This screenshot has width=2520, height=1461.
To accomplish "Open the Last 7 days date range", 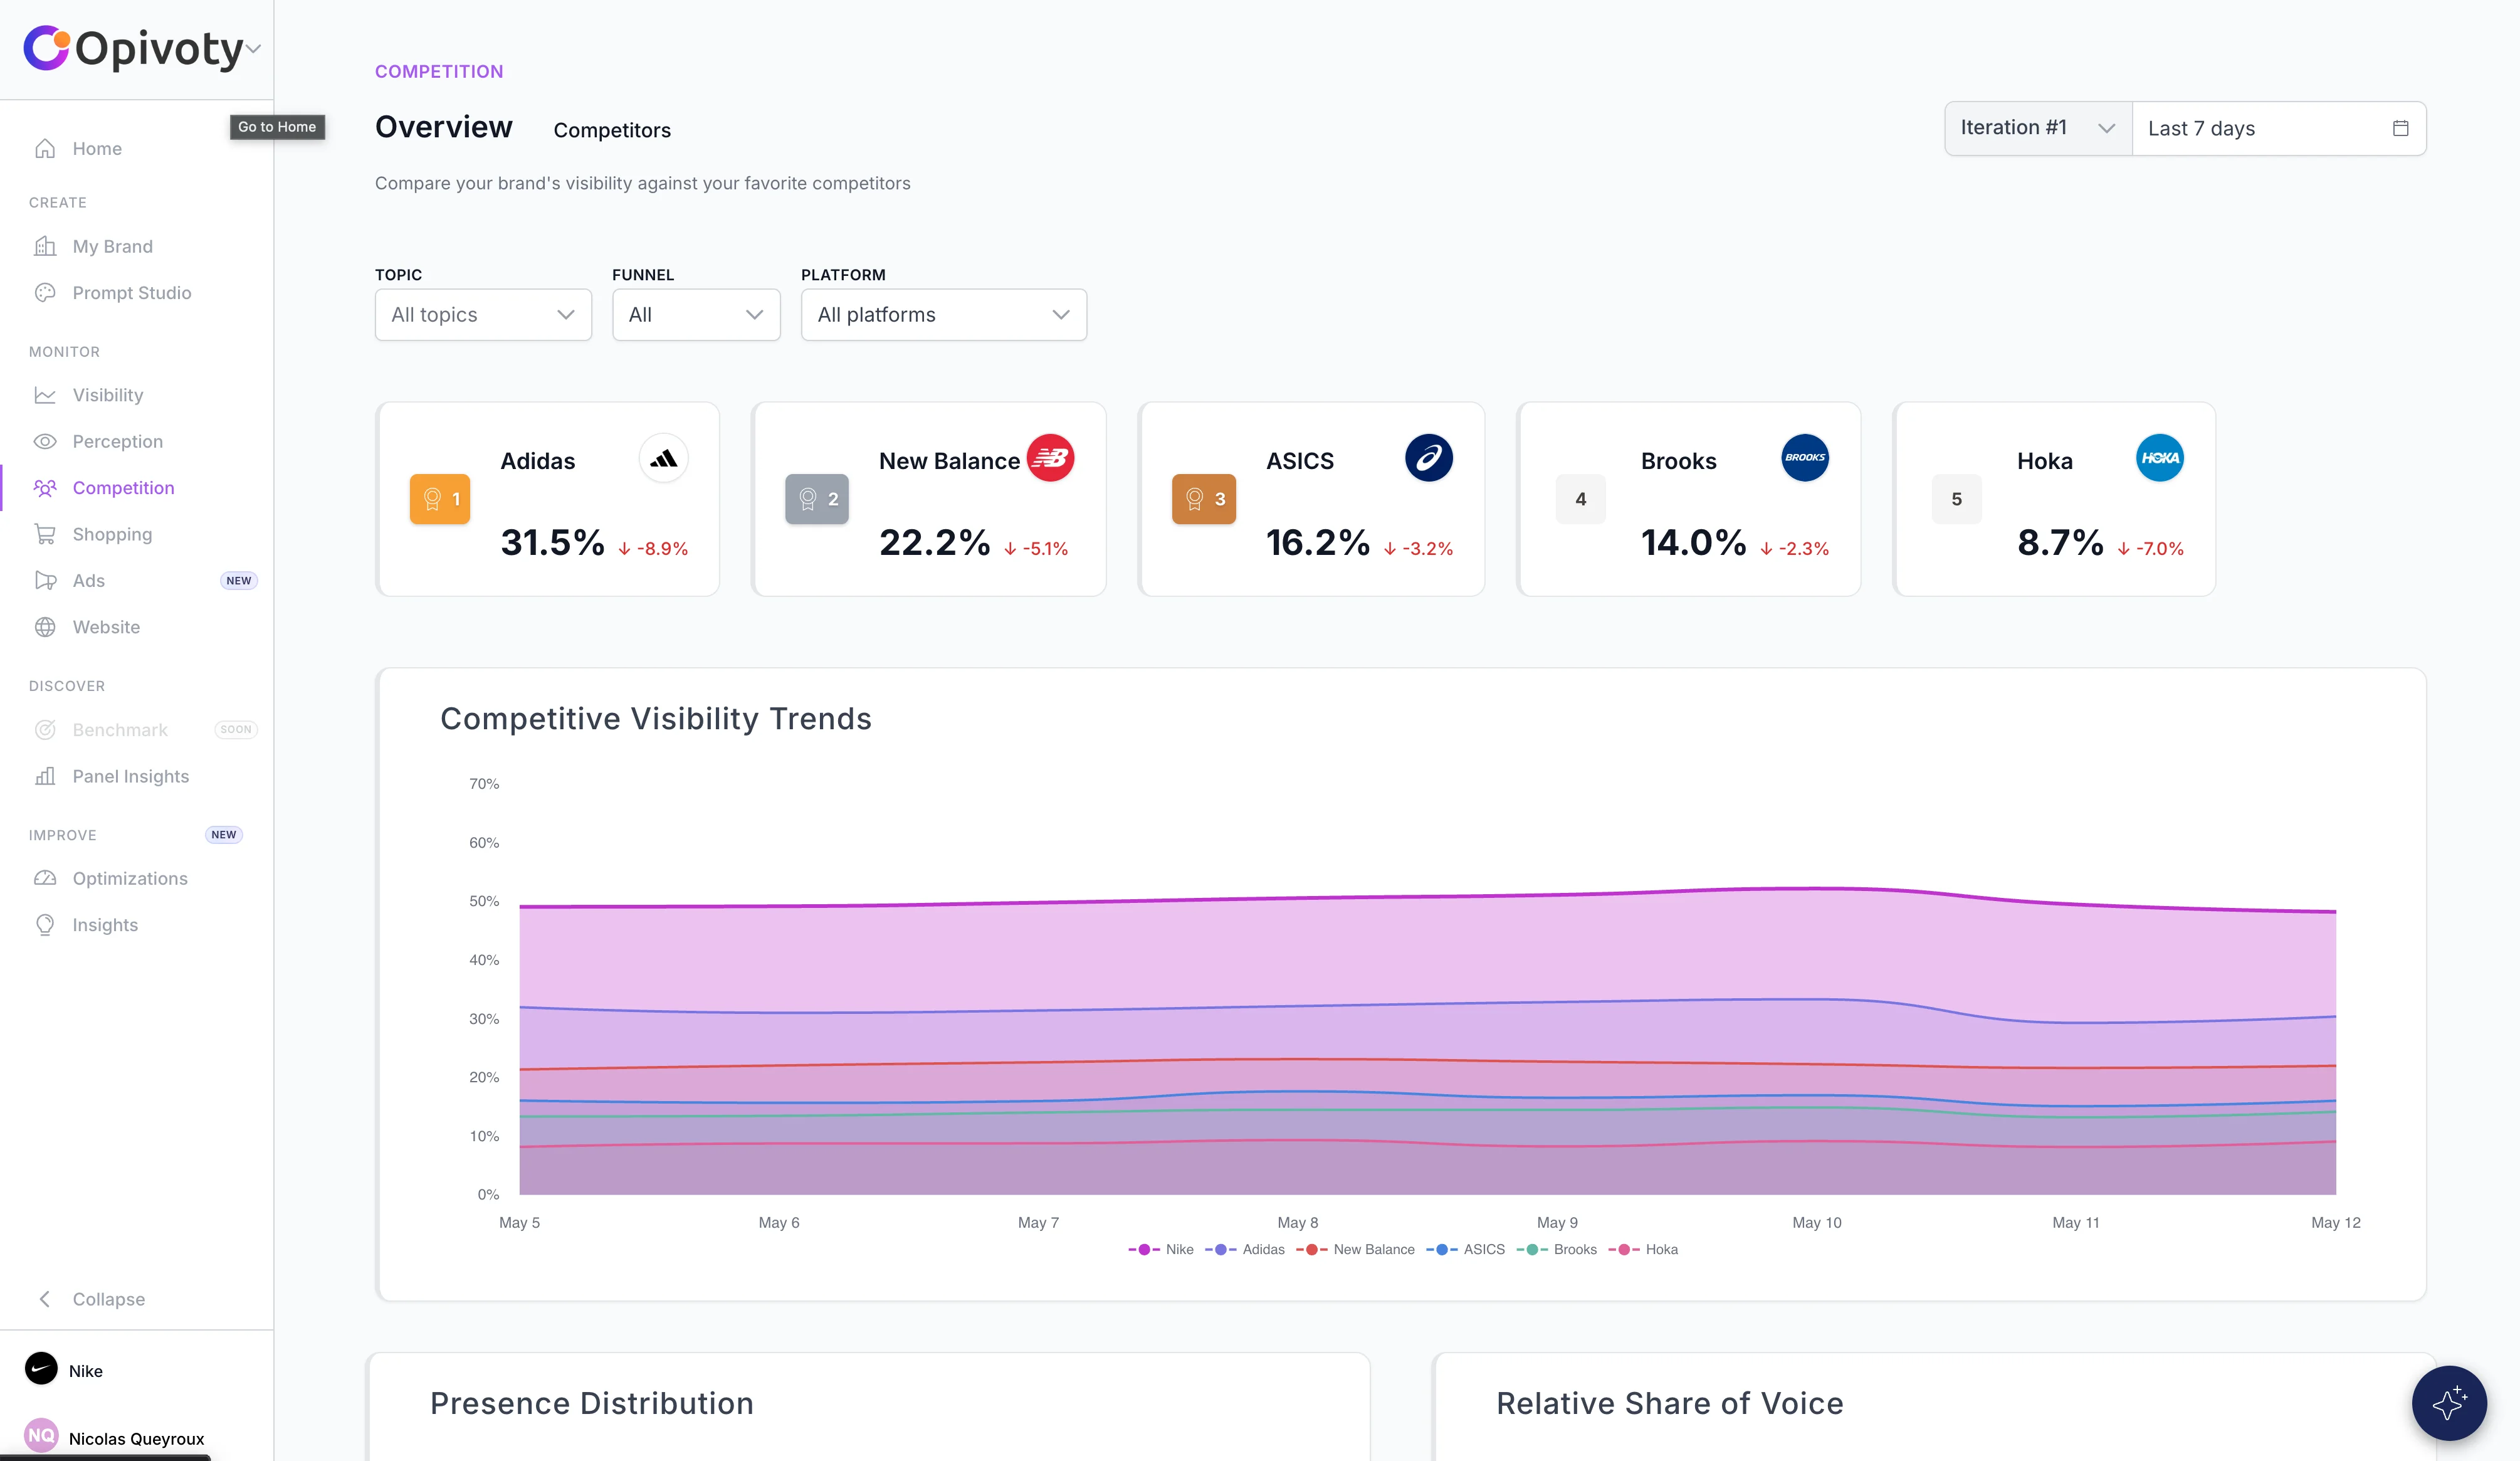I will 2279,128.
